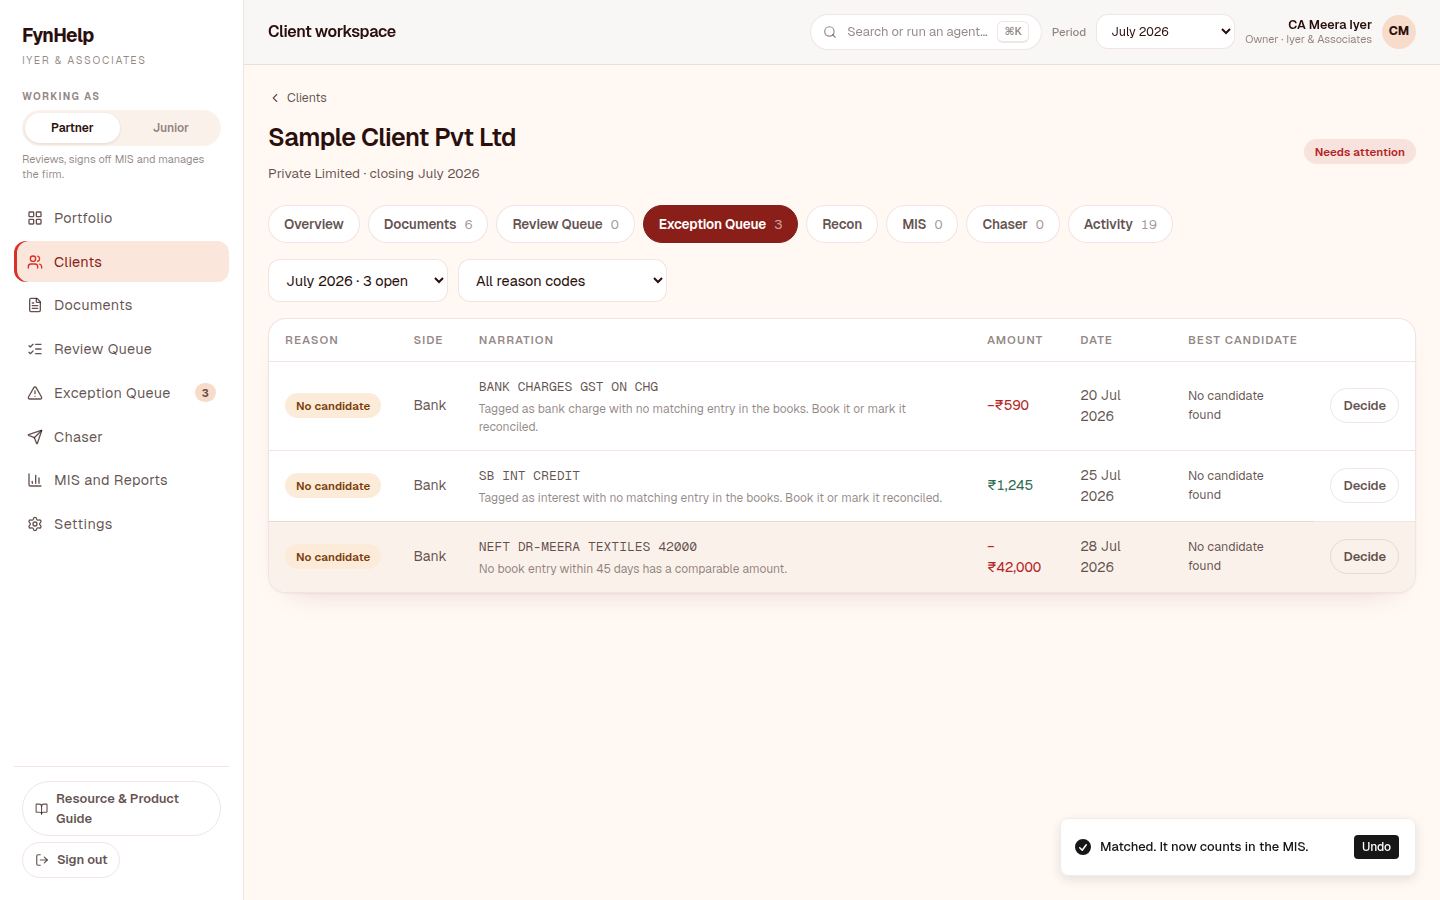
Task: Click the book icon of Resource Guide
Action: (x=41, y=809)
